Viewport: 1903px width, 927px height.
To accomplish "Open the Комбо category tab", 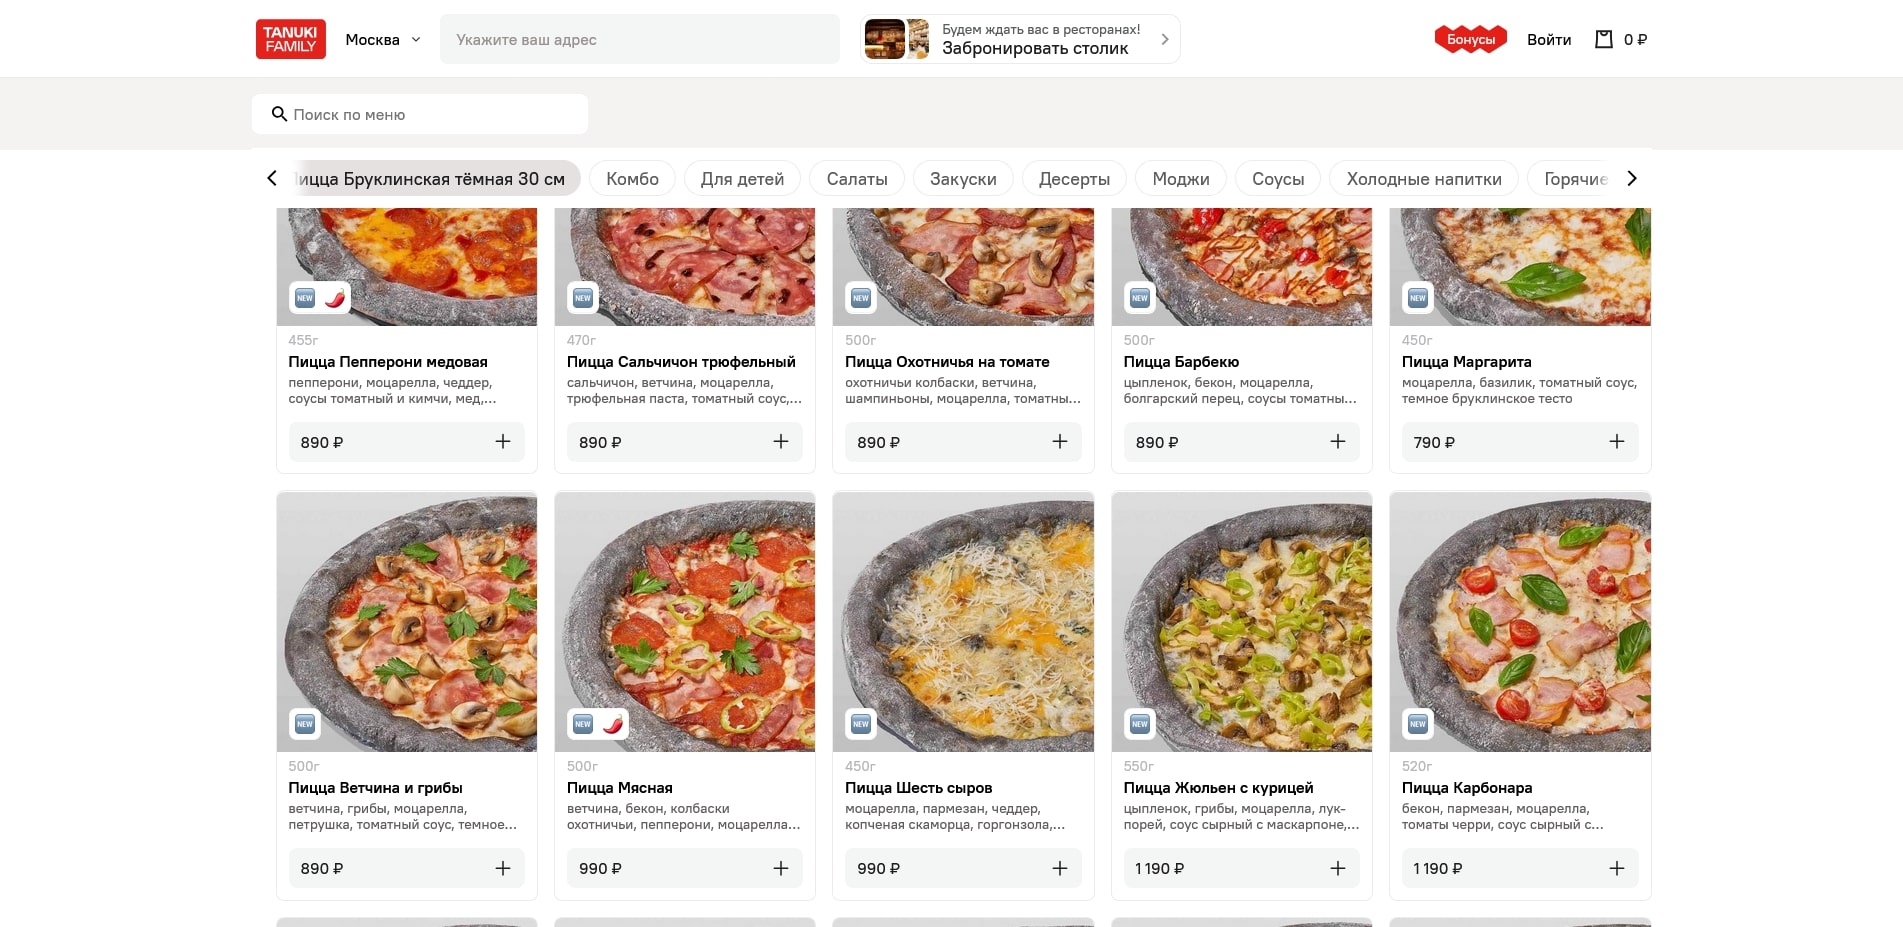I will (632, 179).
